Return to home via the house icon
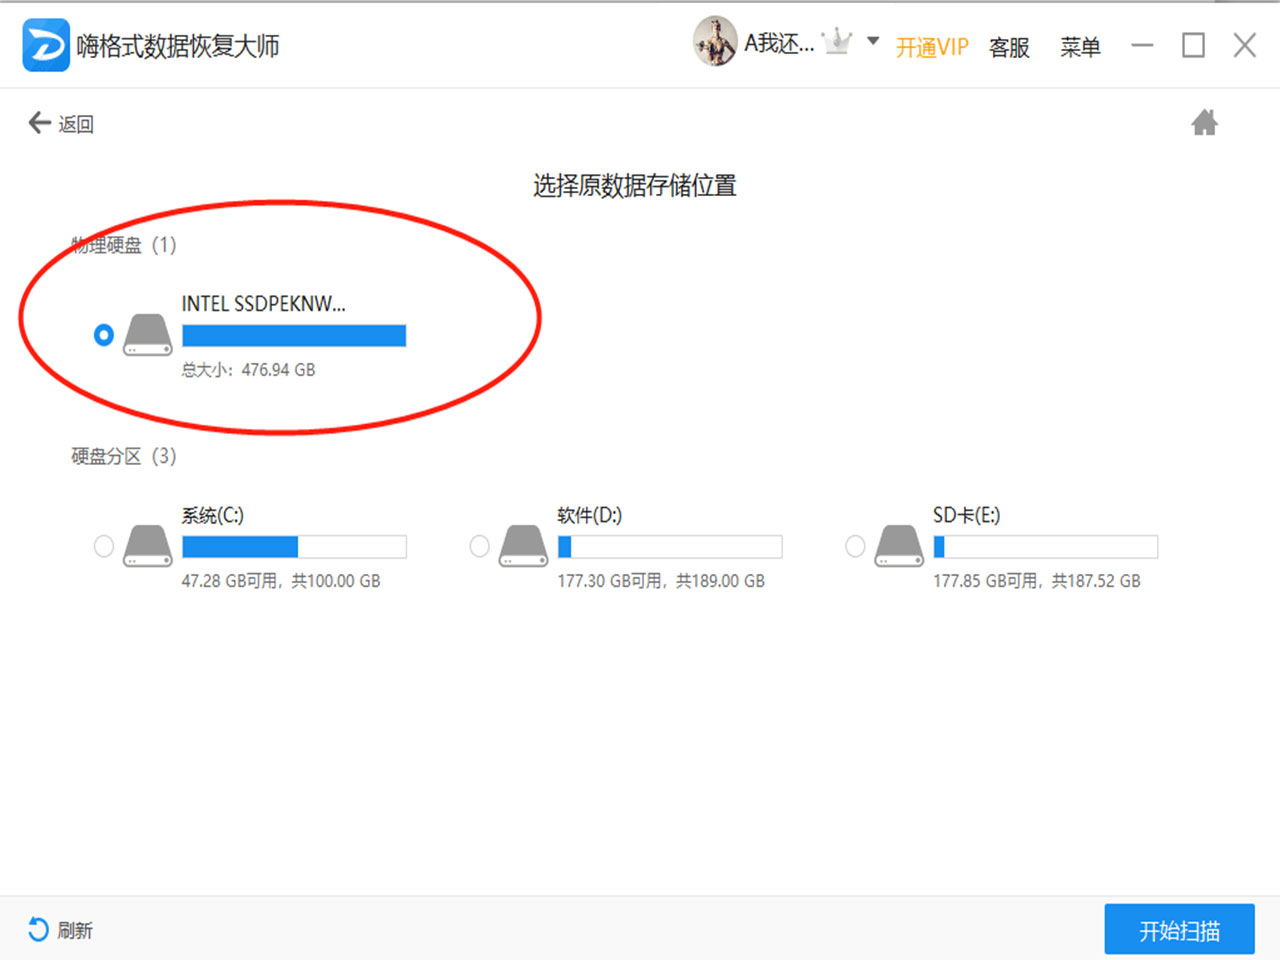1280x960 pixels. click(1205, 122)
